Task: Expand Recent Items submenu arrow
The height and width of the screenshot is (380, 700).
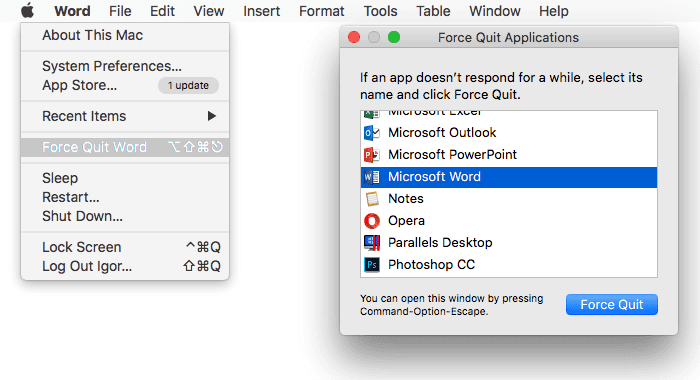Action: pos(212,116)
